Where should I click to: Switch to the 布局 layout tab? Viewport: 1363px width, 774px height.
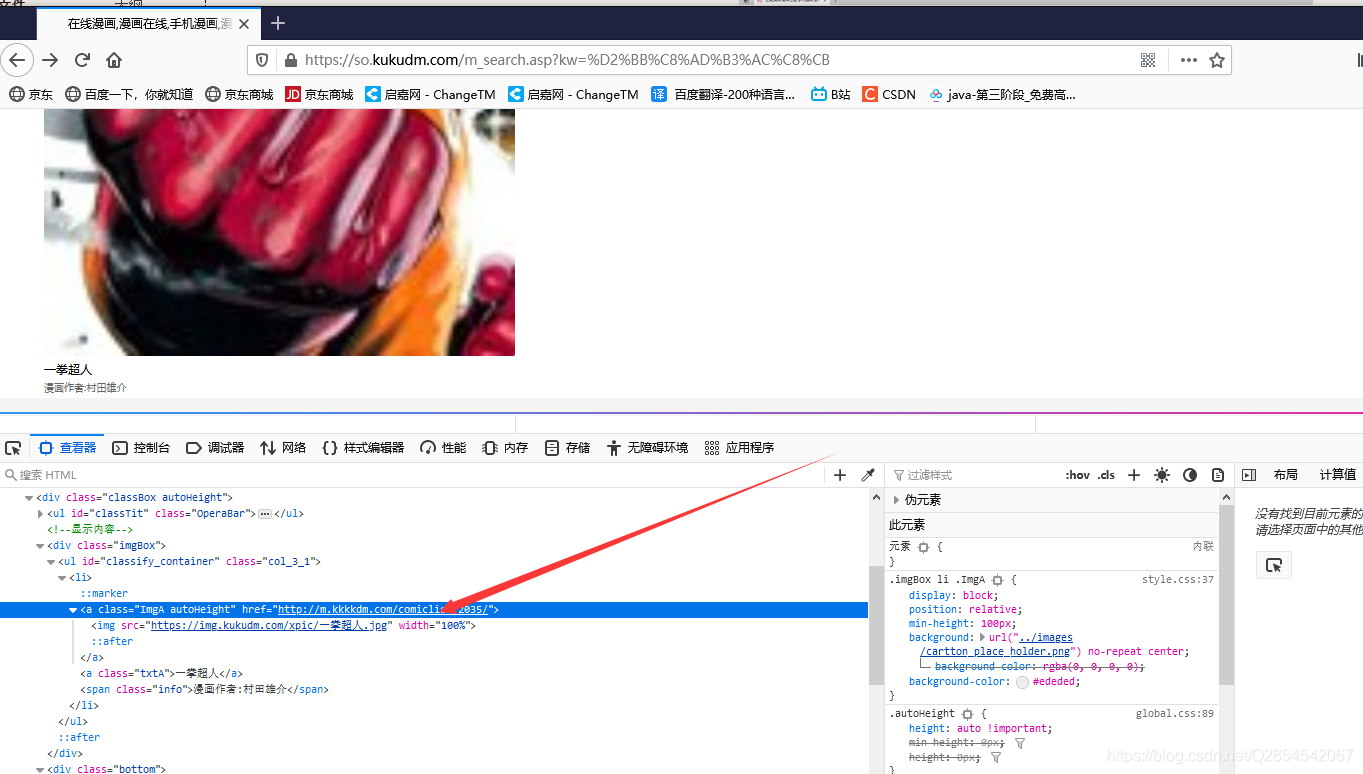(x=1285, y=475)
